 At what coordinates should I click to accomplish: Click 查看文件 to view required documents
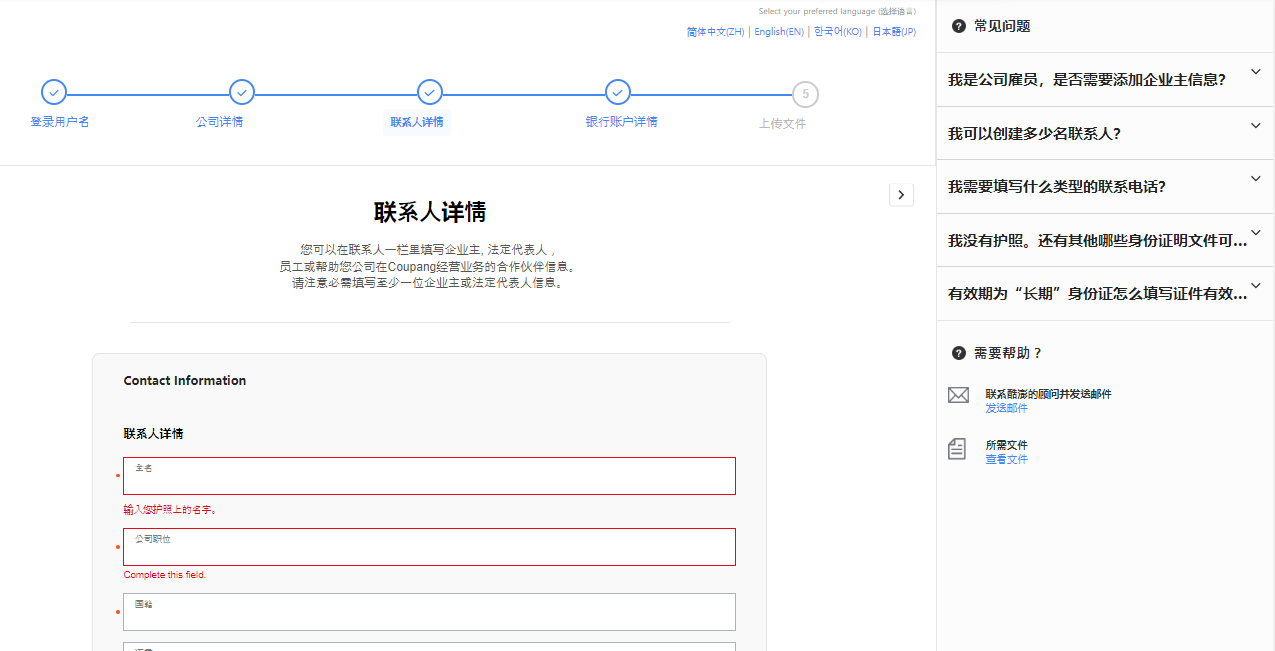[1006, 458]
